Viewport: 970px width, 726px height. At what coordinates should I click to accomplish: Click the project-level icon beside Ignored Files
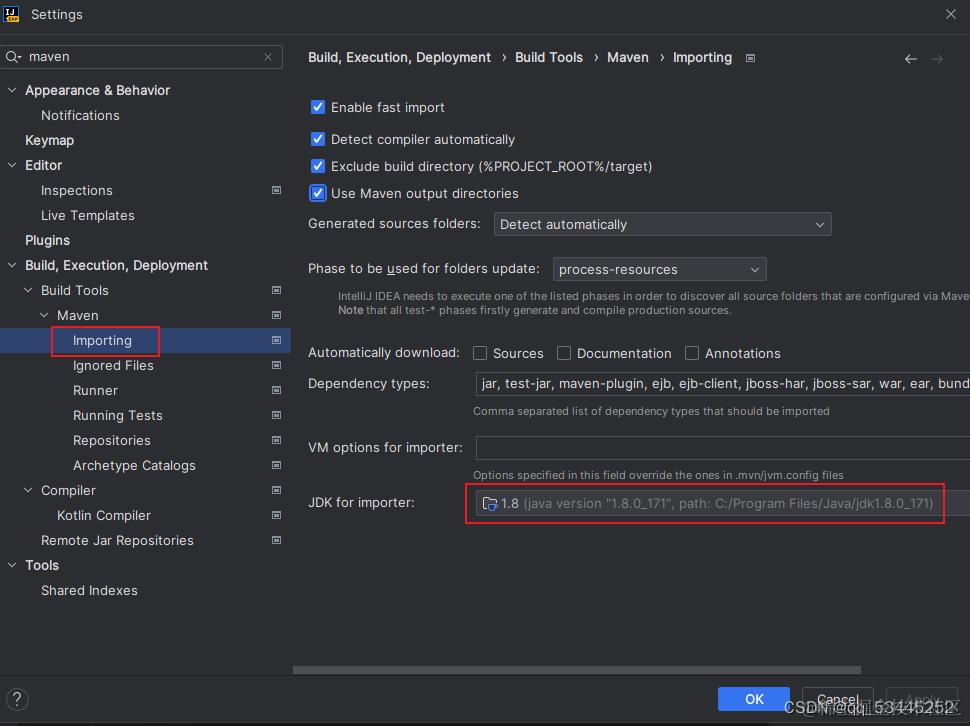pyautogui.click(x=277, y=365)
